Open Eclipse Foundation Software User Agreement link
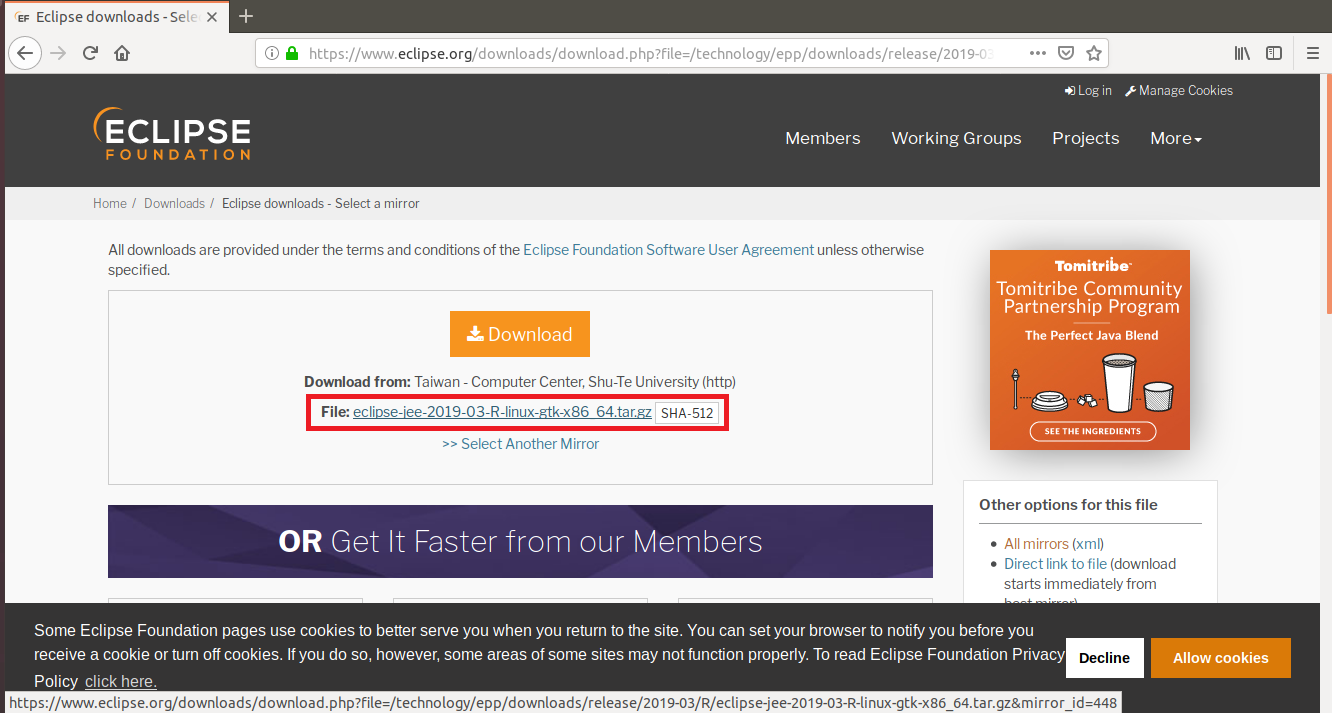Image resolution: width=1332 pixels, height=713 pixels. (x=668, y=249)
